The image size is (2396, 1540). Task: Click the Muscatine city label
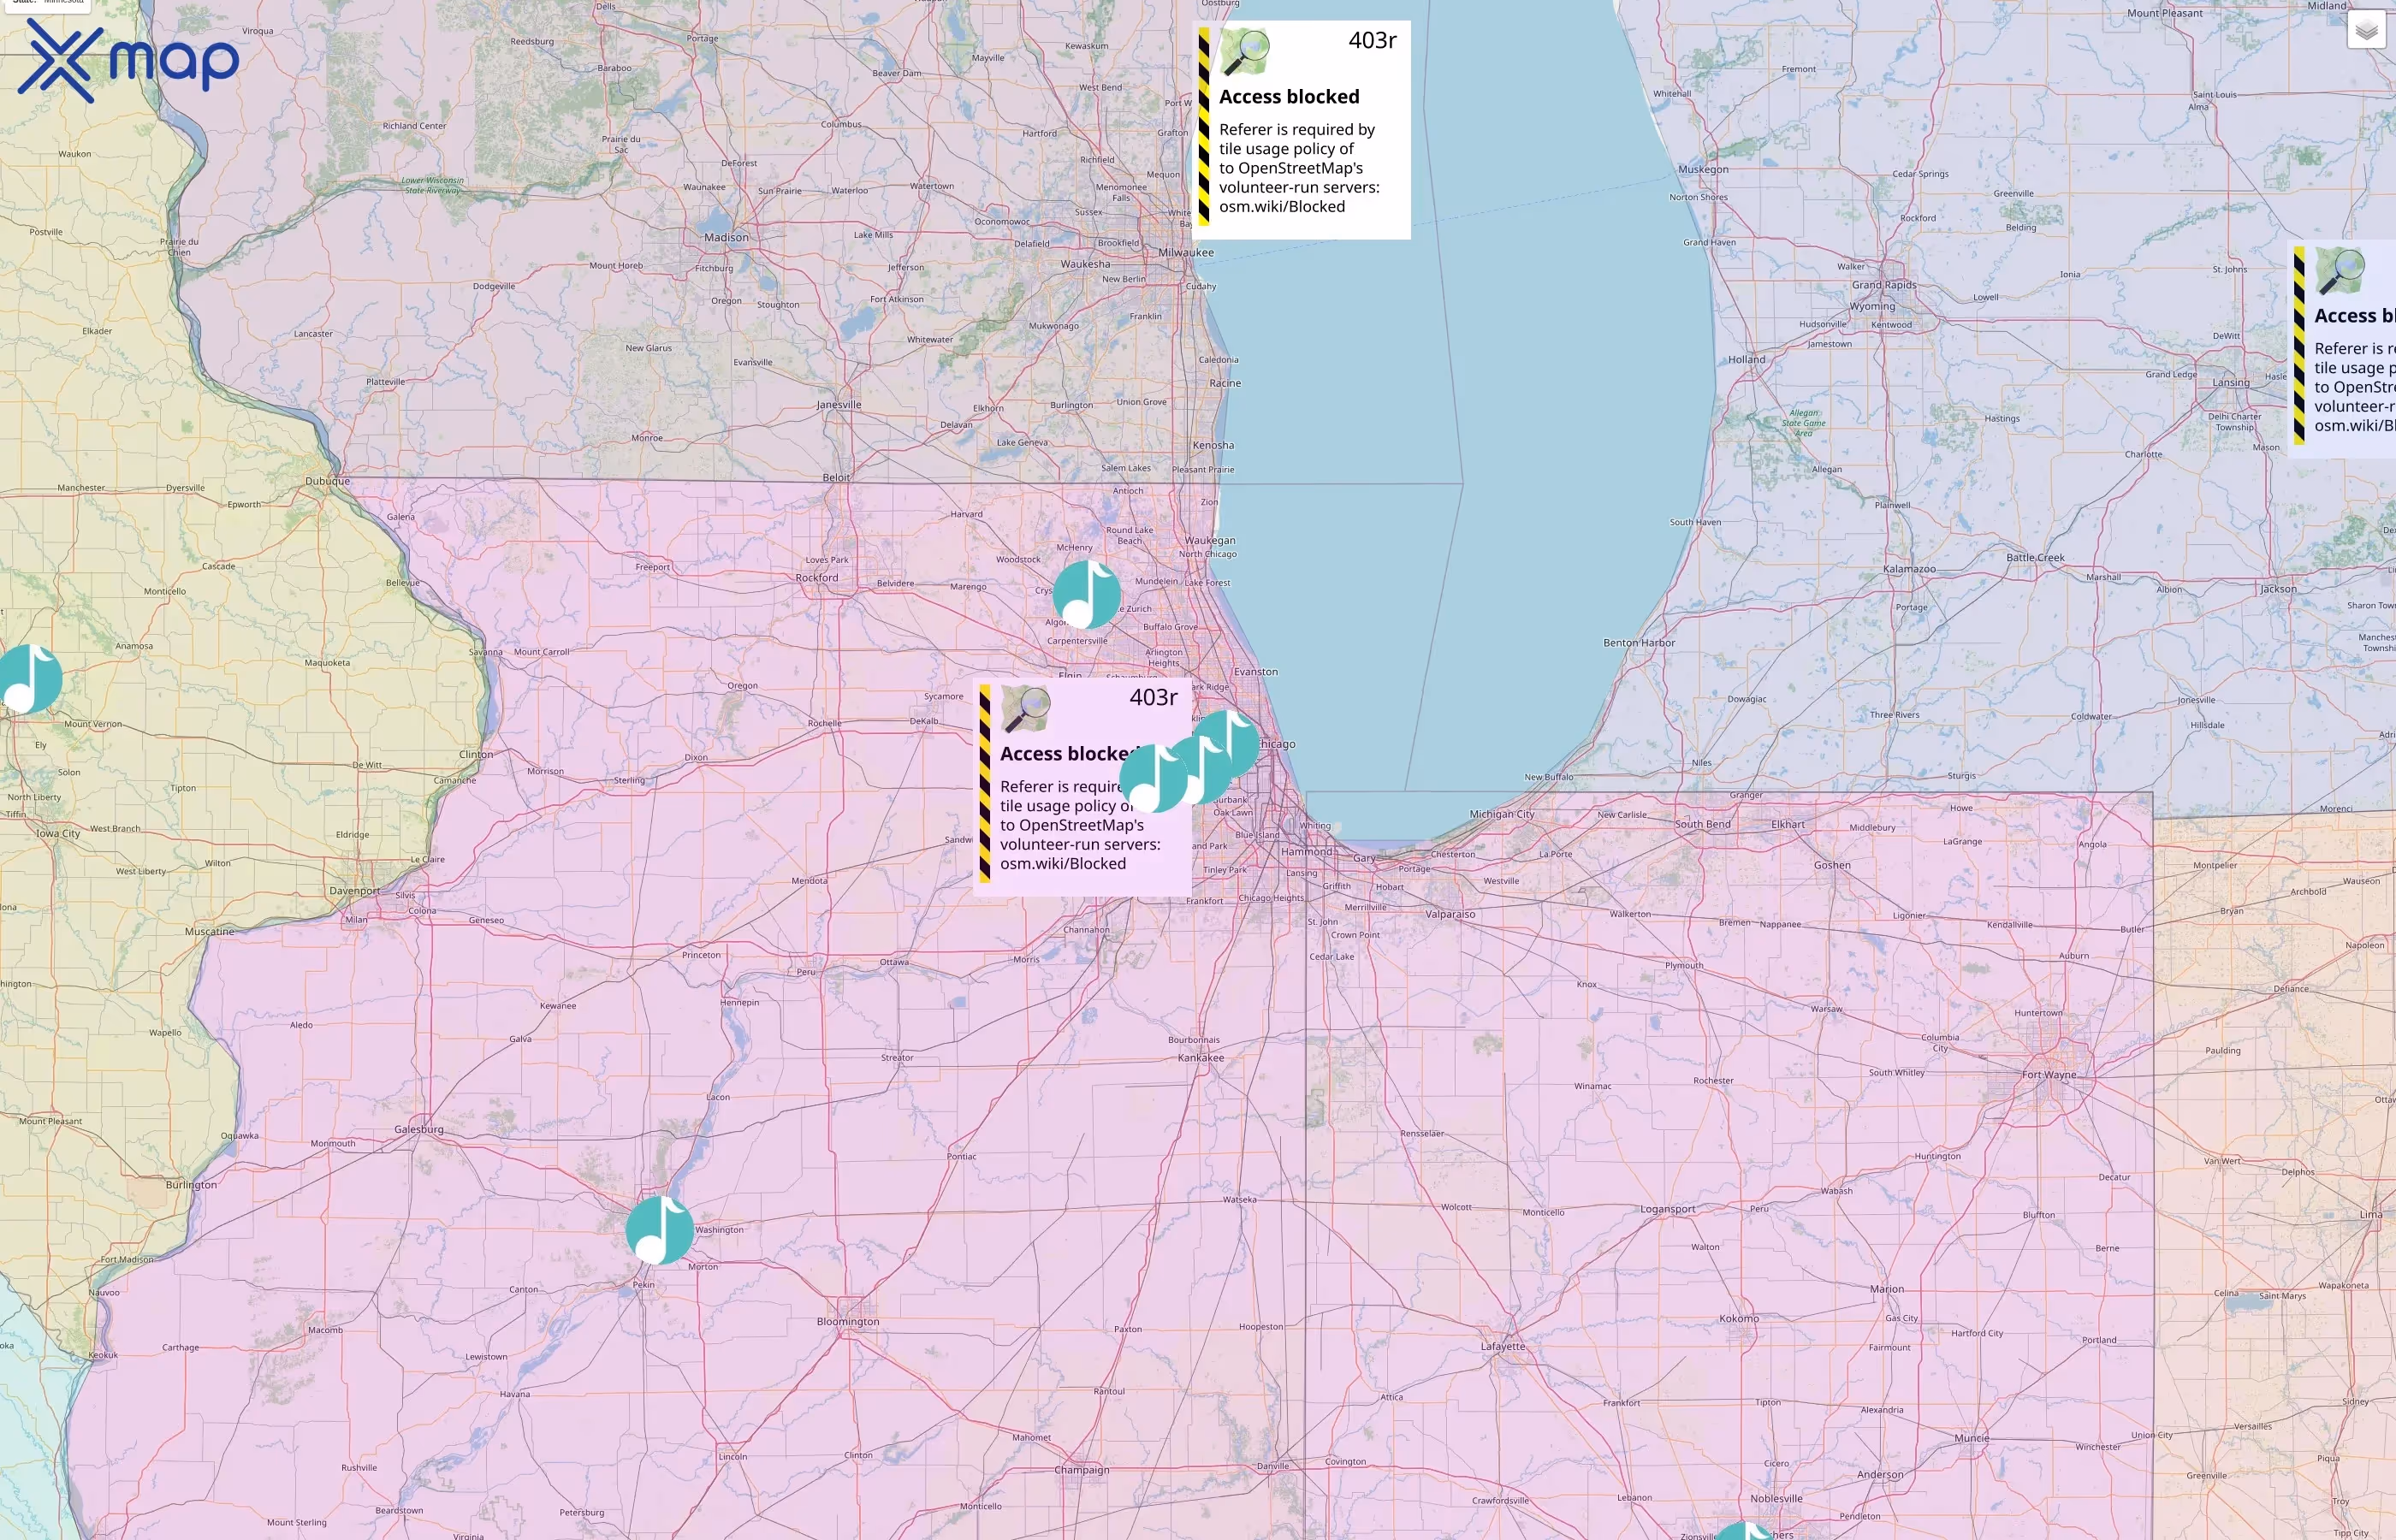click(x=209, y=931)
